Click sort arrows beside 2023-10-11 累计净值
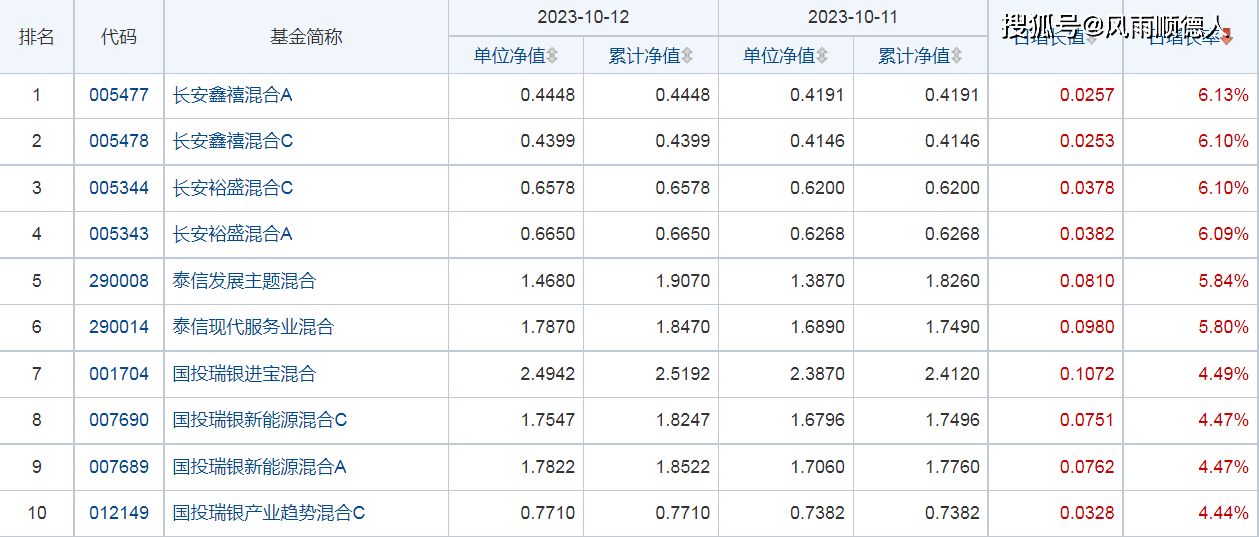The height and width of the screenshot is (537, 1259). (956, 56)
